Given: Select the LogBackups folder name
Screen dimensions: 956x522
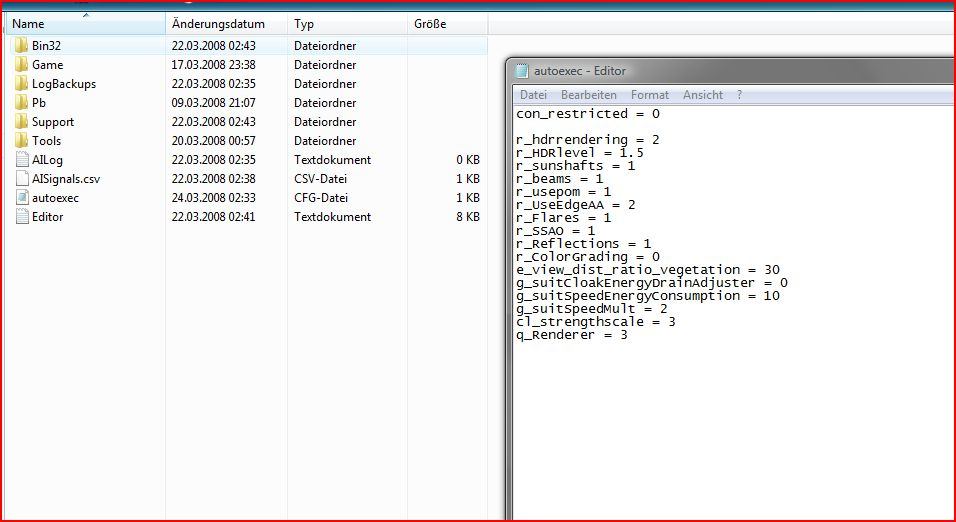Looking at the screenshot, I should pyautogui.click(x=64, y=84).
